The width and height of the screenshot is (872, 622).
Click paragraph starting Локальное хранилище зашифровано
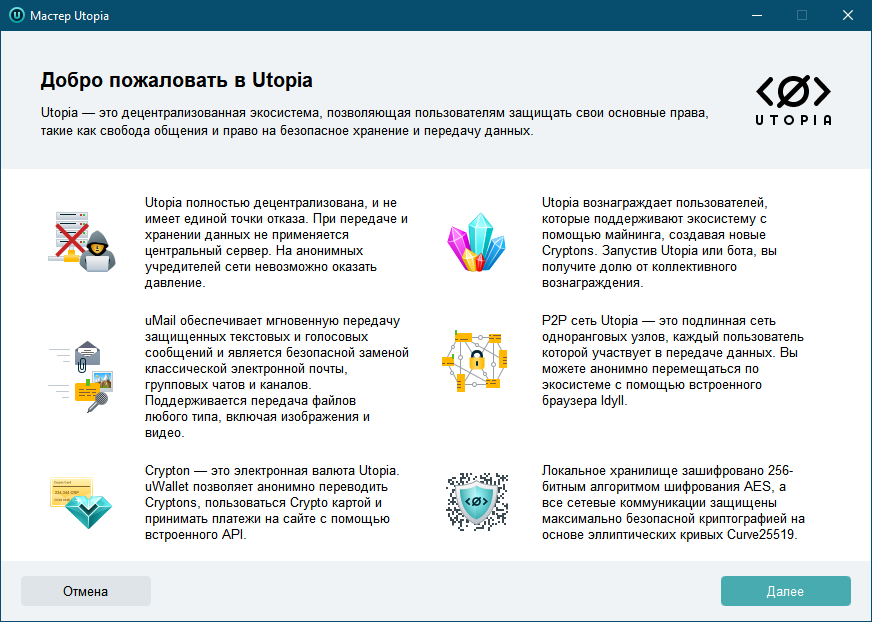click(673, 502)
